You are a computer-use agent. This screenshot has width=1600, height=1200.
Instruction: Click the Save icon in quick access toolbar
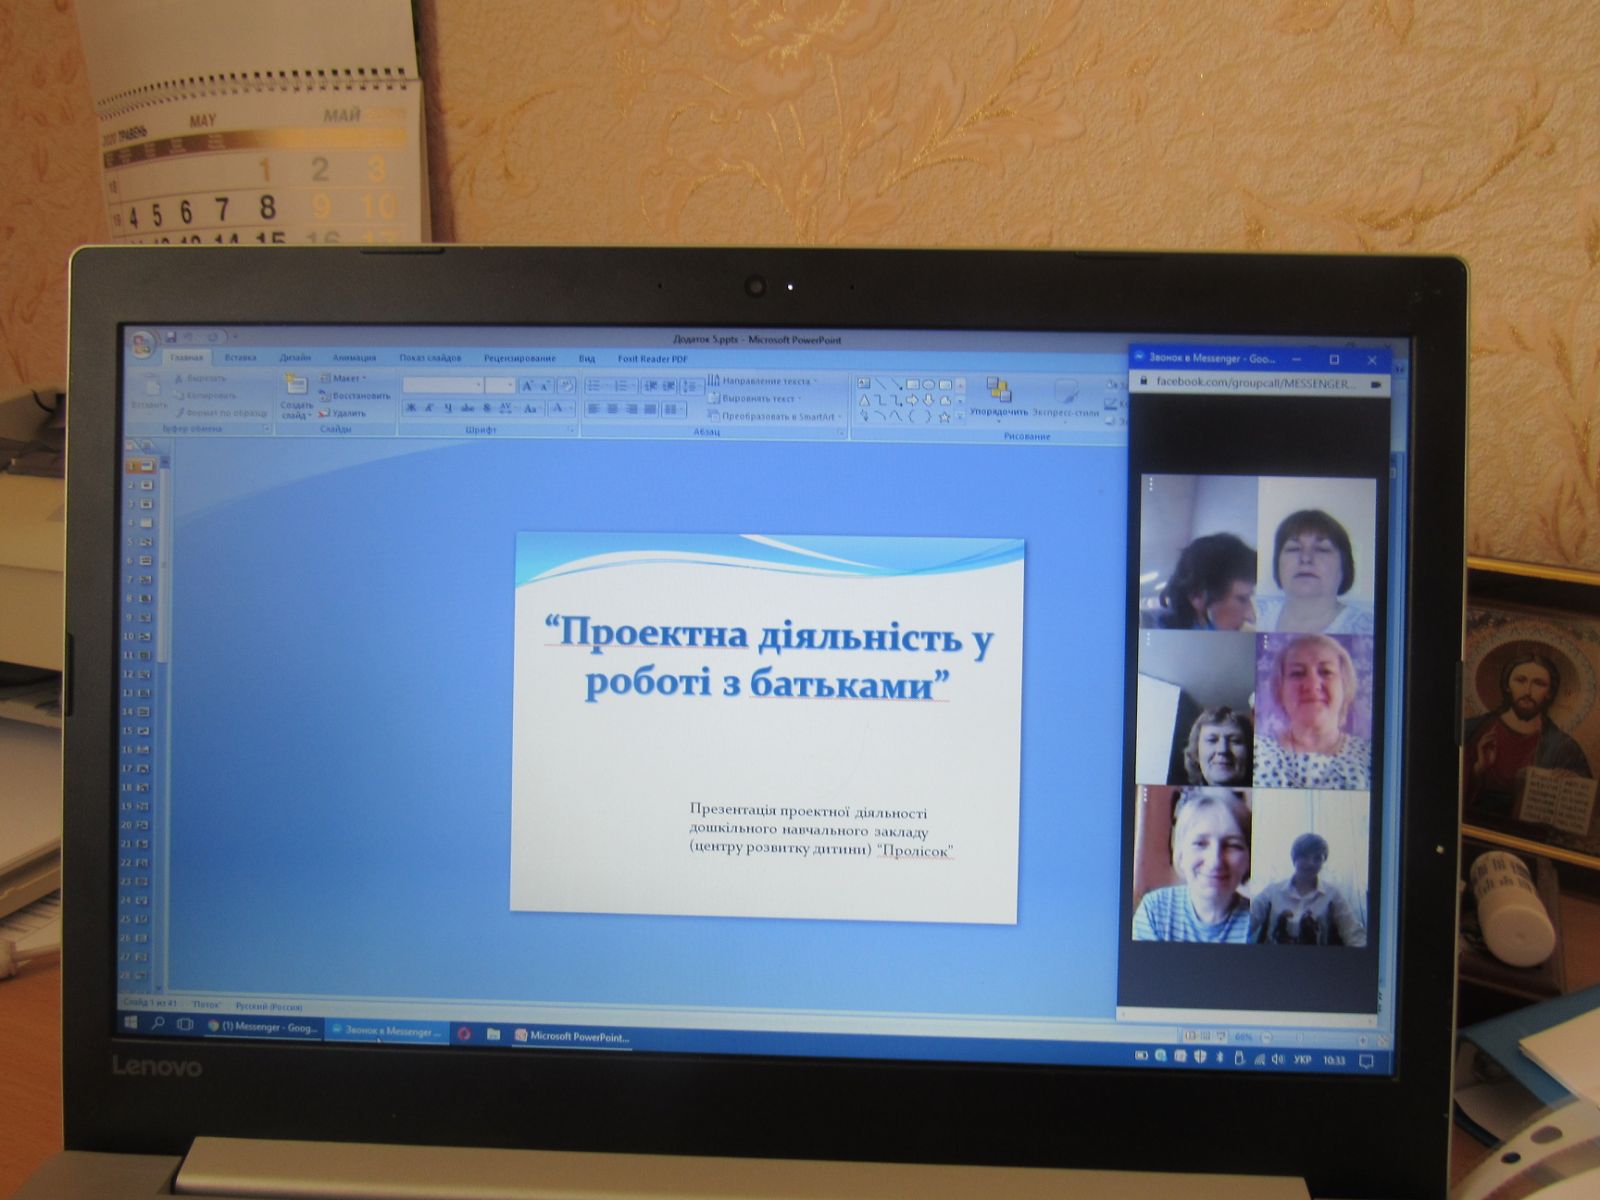171,337
